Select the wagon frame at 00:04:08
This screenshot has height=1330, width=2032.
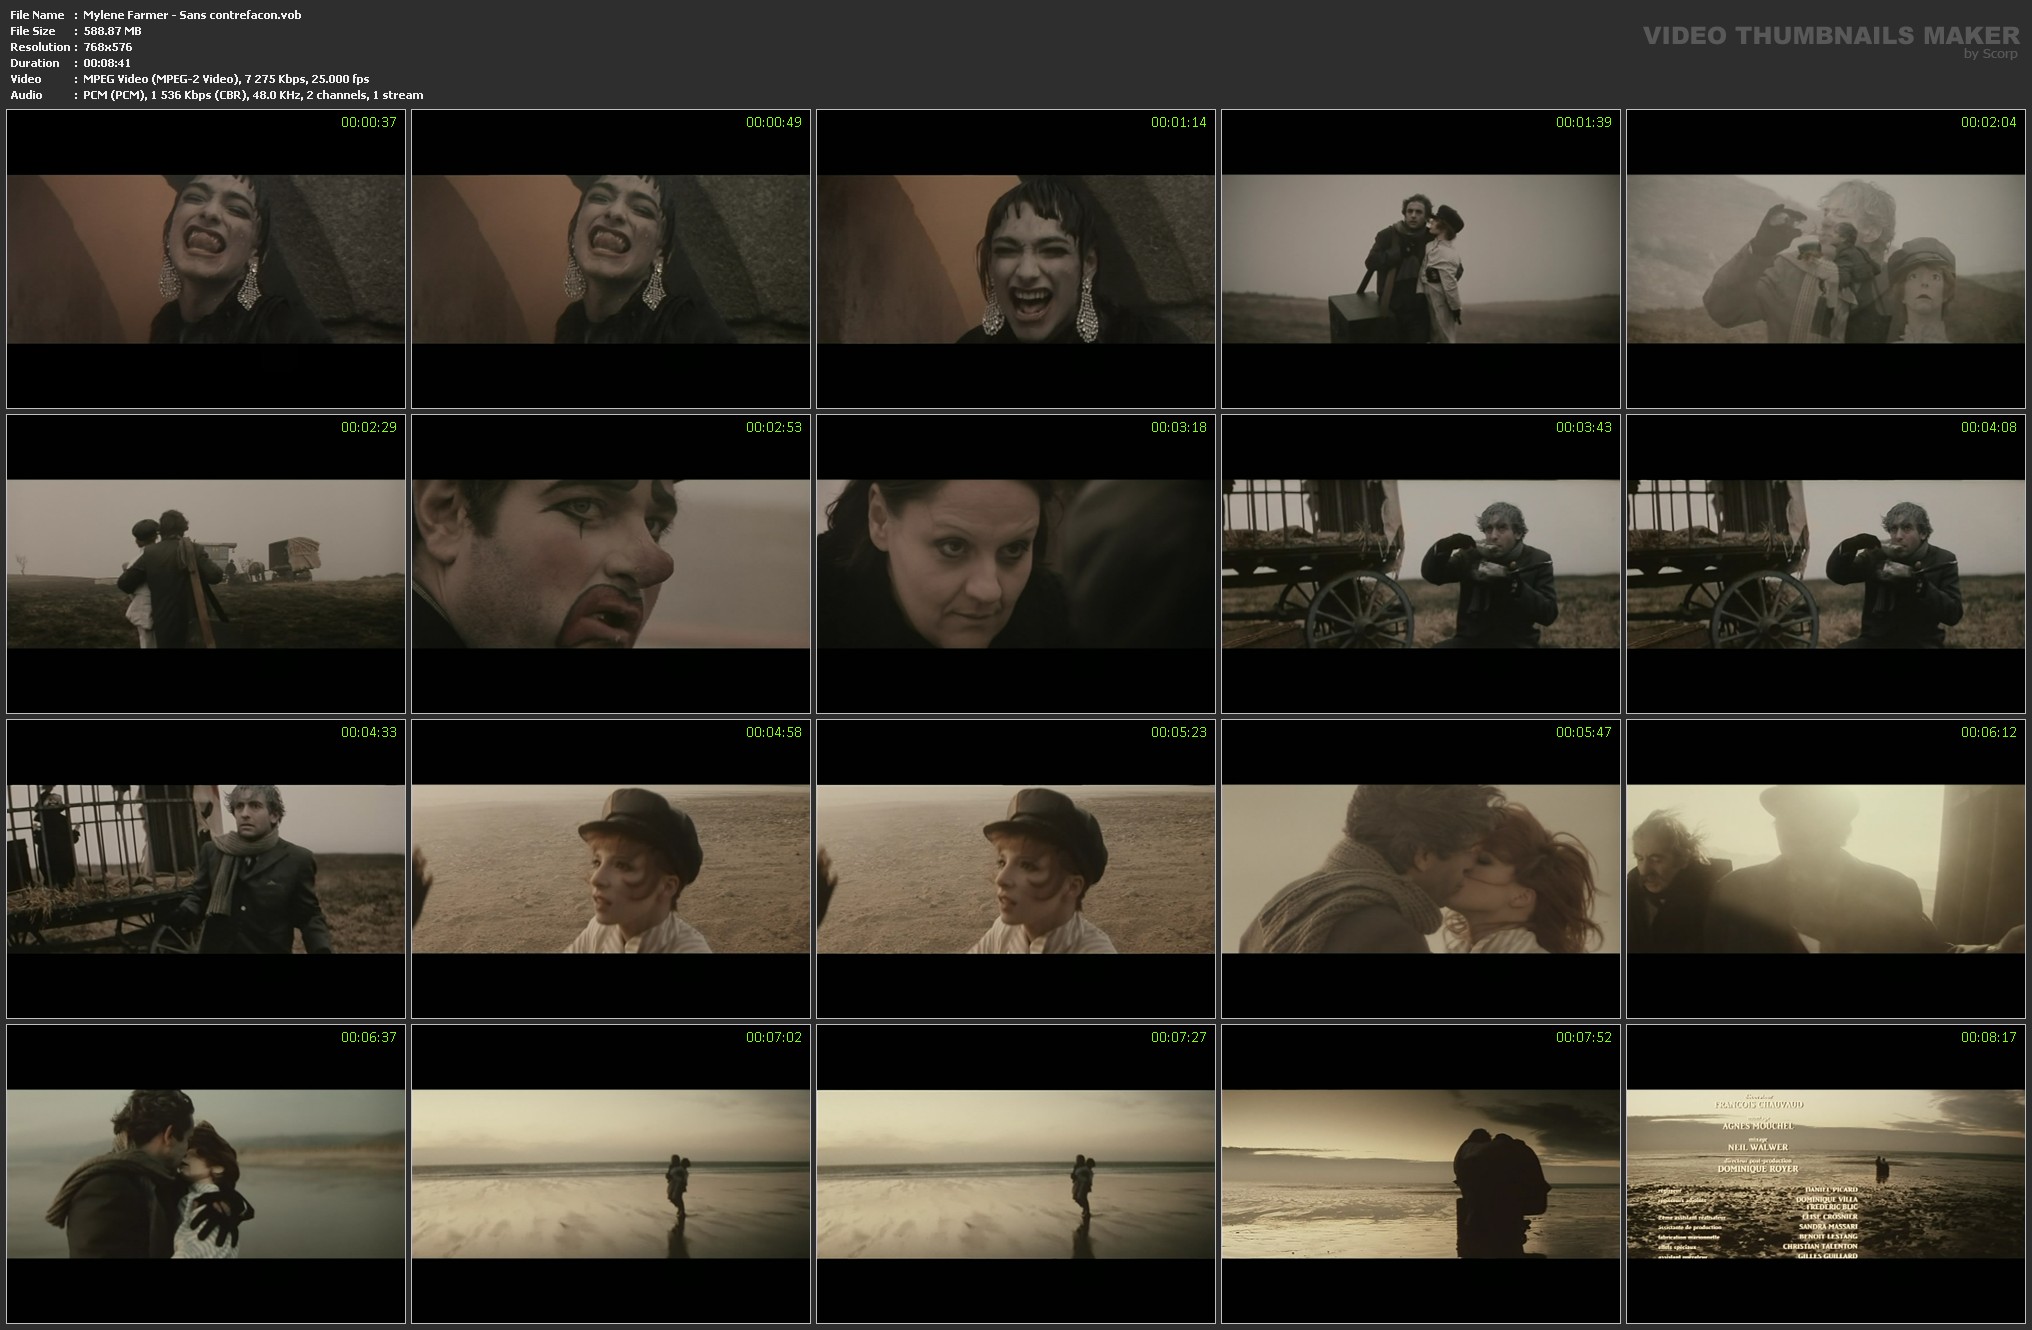pos(1826,564)
